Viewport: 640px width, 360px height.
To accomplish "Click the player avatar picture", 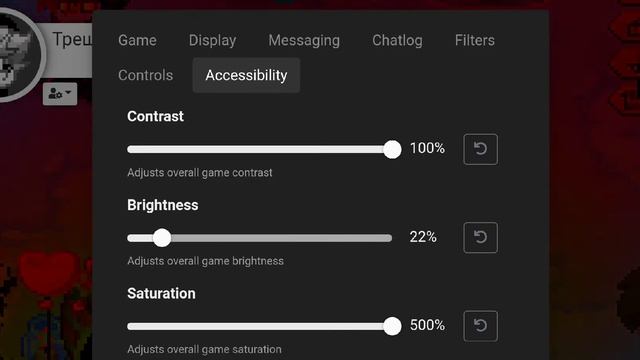I will (16, 55).
